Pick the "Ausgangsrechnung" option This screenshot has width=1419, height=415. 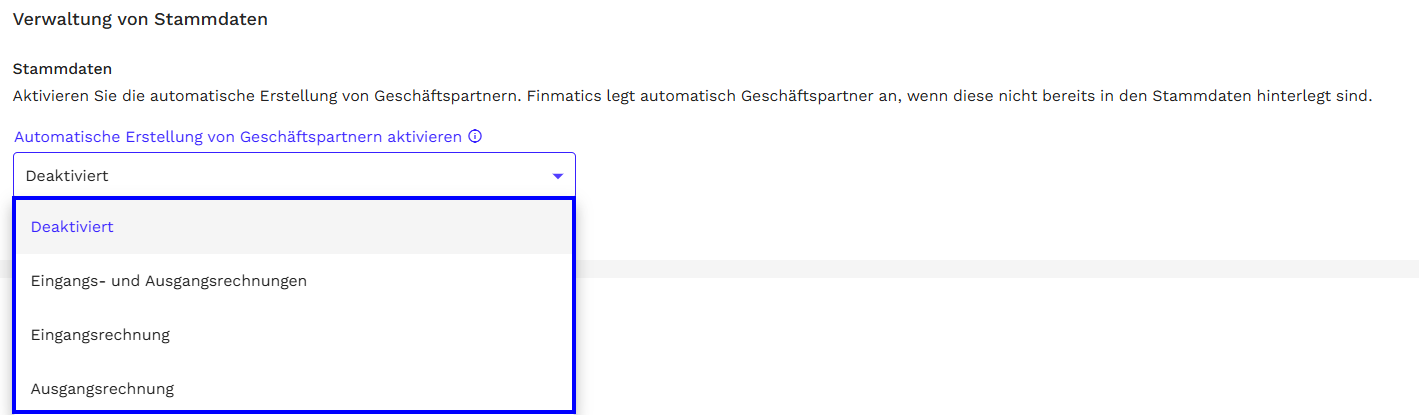(102, 389)
